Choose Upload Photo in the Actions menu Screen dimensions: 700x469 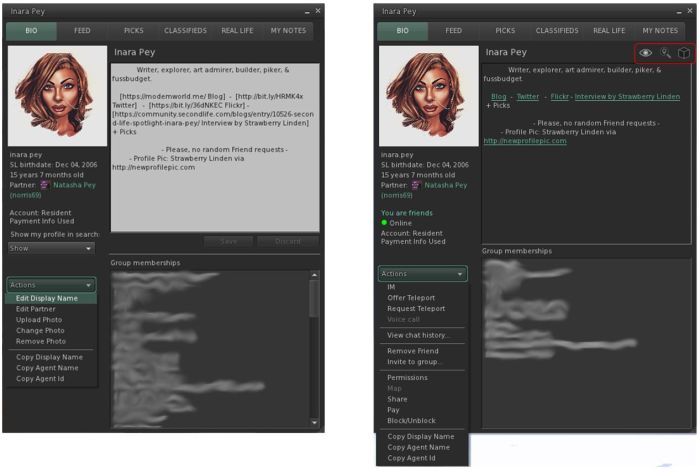click(x=40, y=320)
